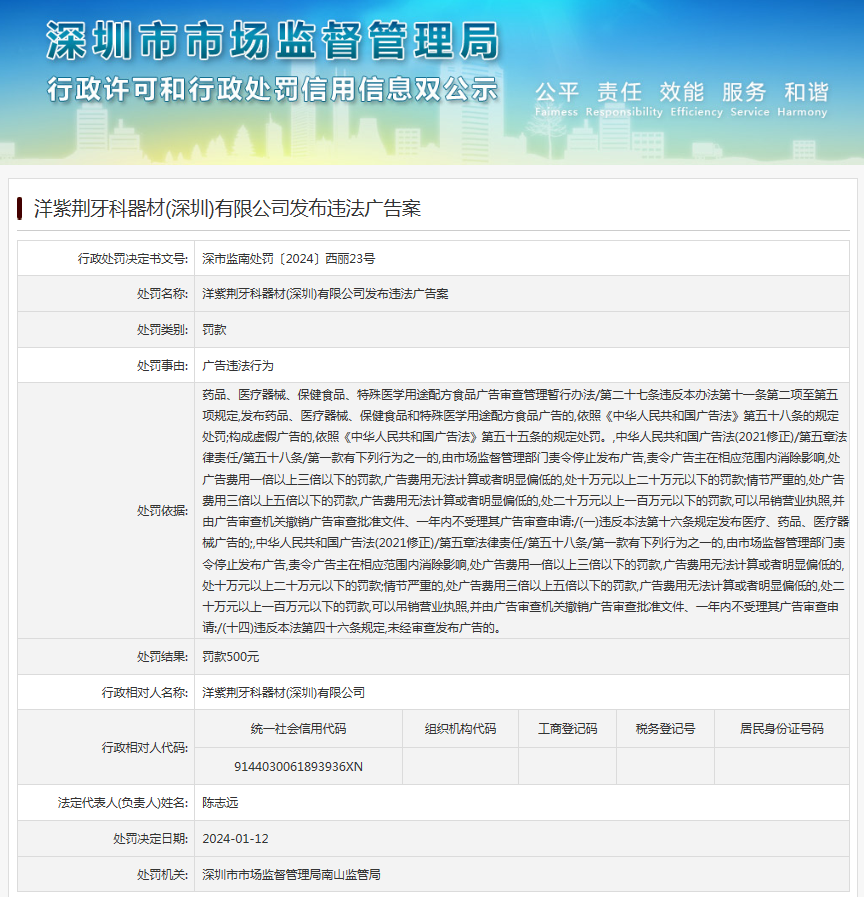Select the credit code 9144030061893936XN

click(x=298, y=767)
